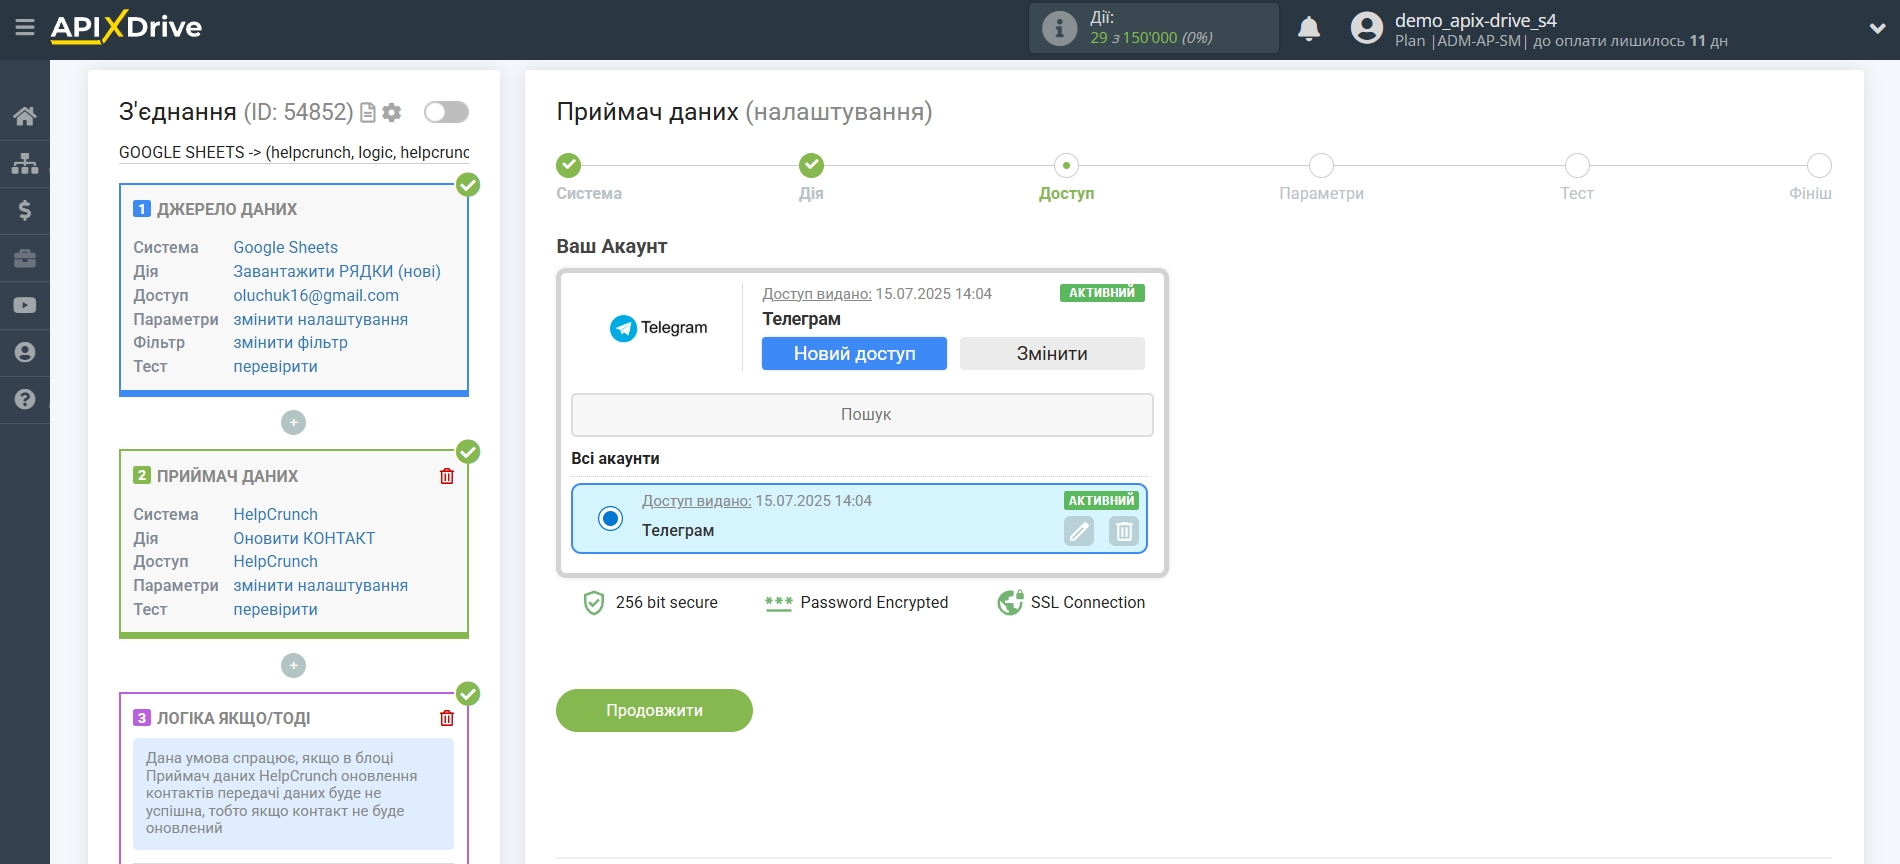Viewport: 1900px width, 864px height.
Task: Open Завантажити РЯДКИ (нові) action link
Action: coord(337,271)
